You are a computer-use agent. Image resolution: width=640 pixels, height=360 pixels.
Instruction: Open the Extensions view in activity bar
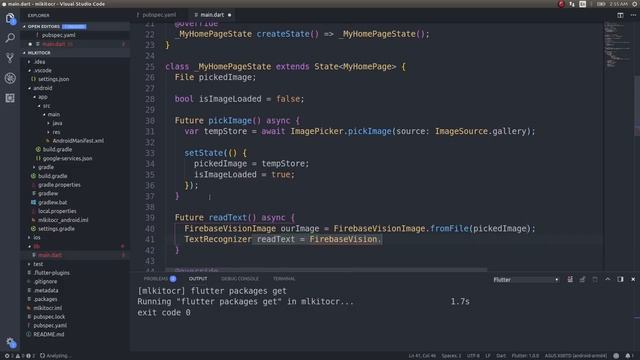point(10,98)
